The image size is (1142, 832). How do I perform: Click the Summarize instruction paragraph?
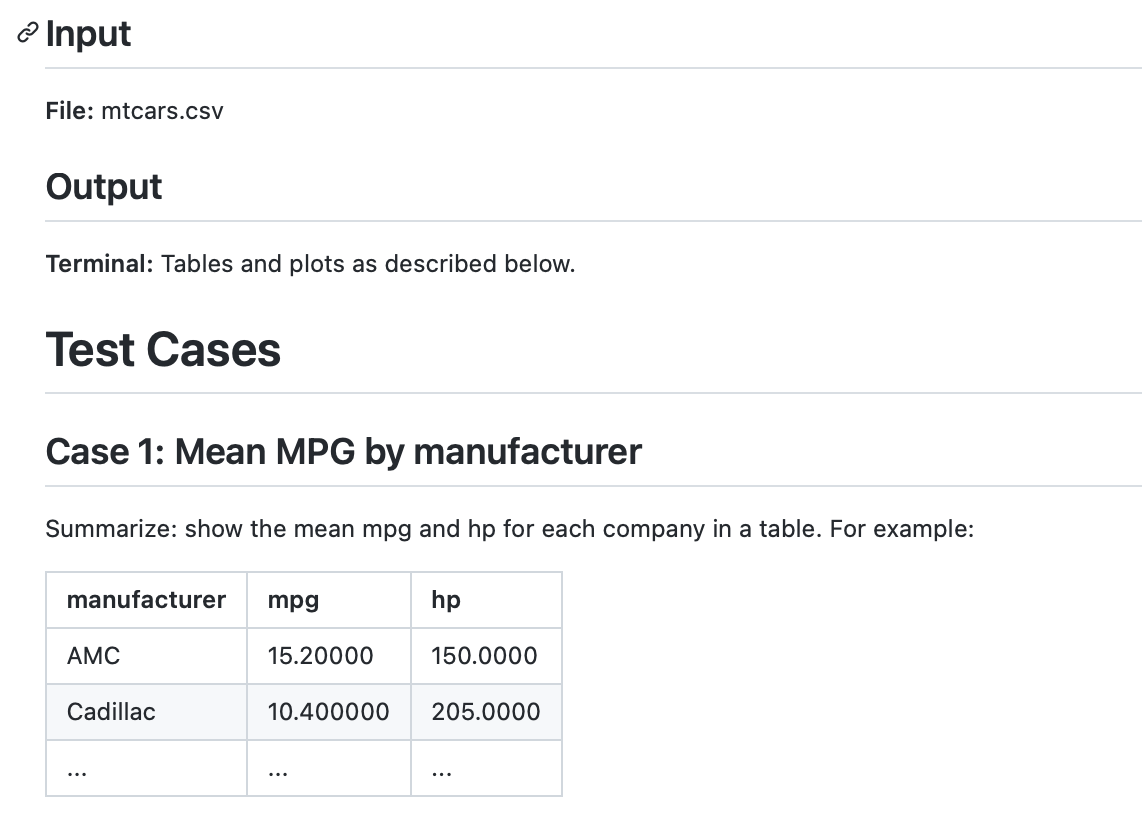click(509, 528)
